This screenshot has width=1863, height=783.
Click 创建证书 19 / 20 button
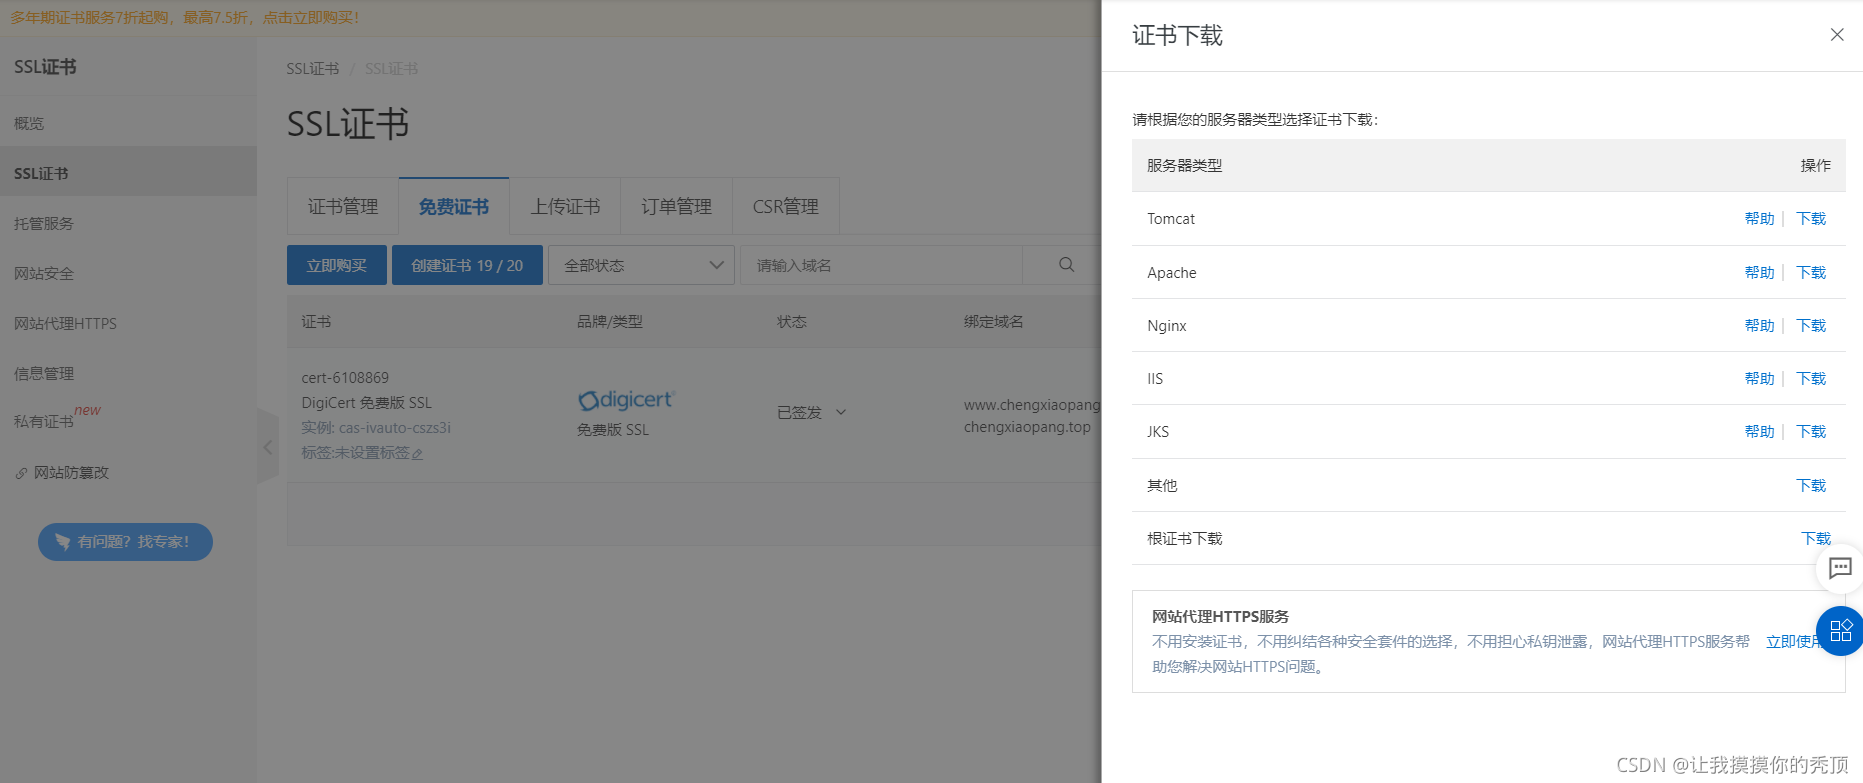click(467, 265)
